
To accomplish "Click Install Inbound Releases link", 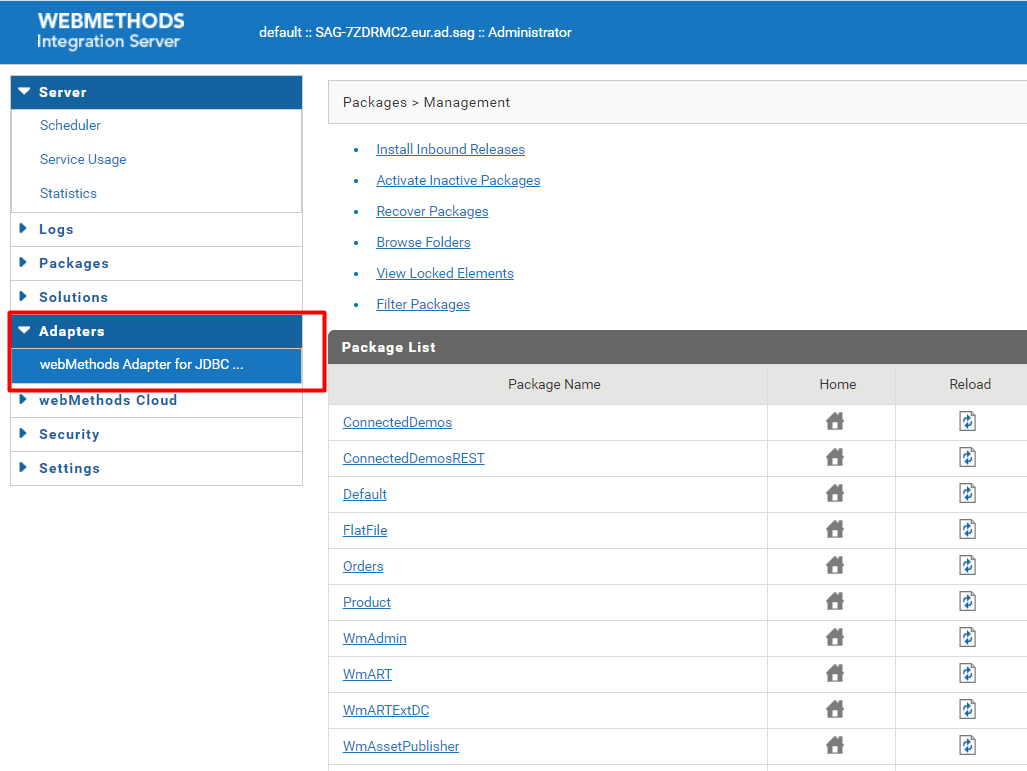I will [x=451, y=149].
